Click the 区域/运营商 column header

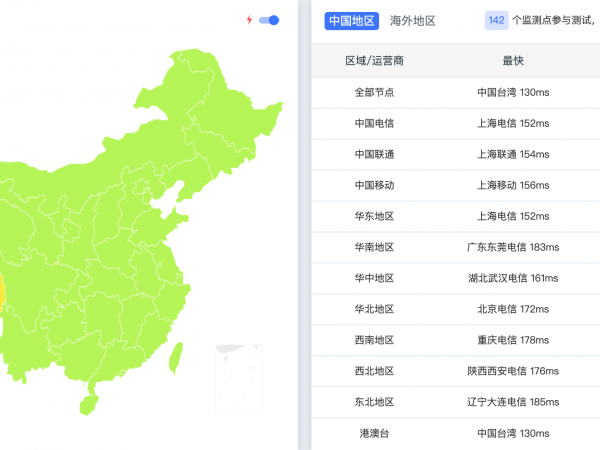click(375, 61)
